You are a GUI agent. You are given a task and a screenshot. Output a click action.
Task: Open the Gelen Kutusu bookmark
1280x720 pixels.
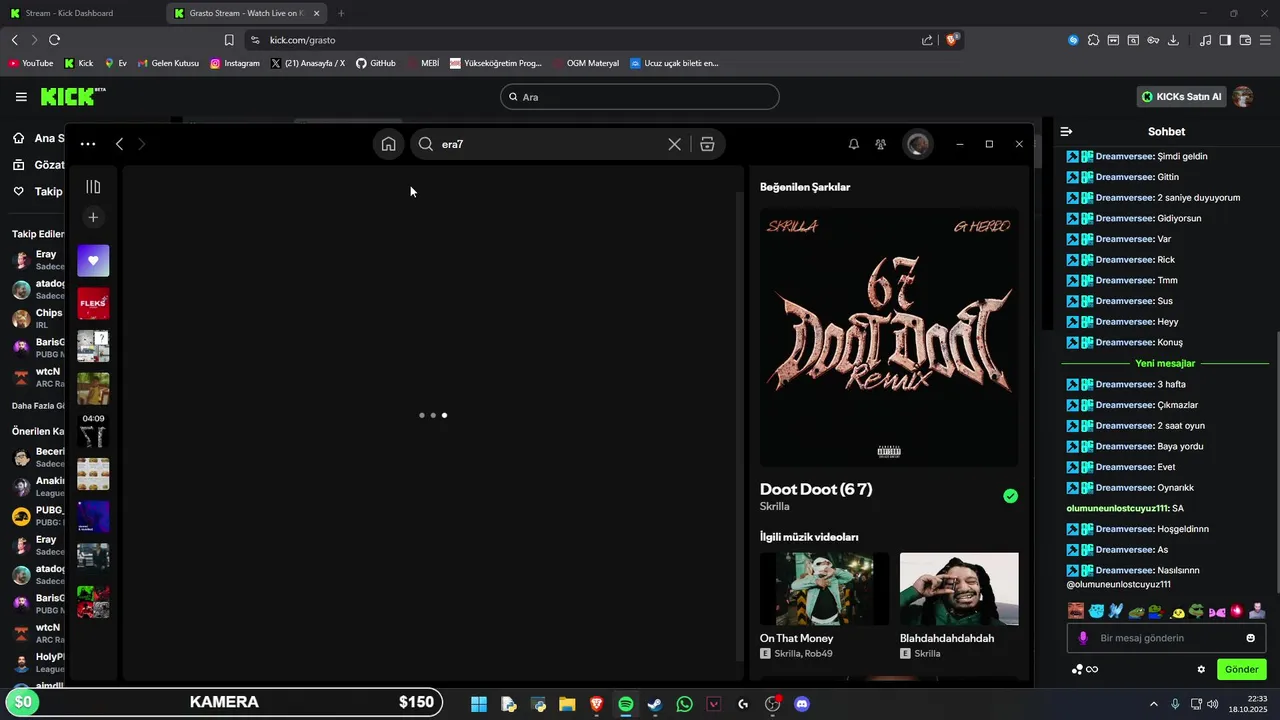click(x=167, y=63)
